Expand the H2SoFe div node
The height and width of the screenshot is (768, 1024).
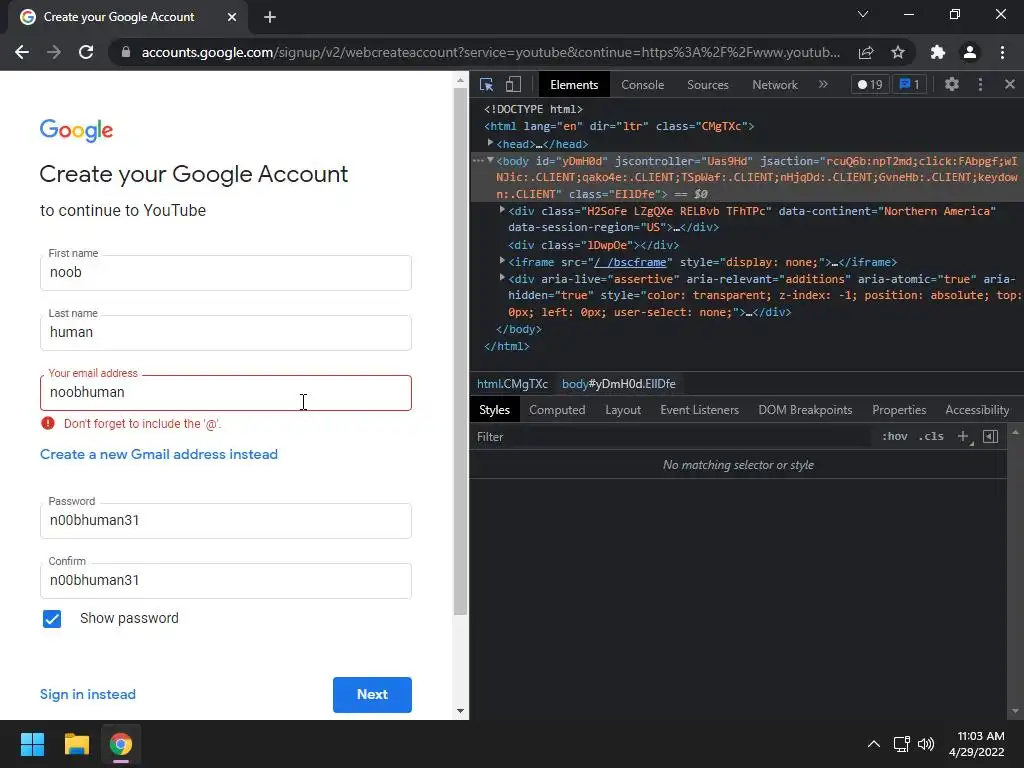[x=502, y=210]
